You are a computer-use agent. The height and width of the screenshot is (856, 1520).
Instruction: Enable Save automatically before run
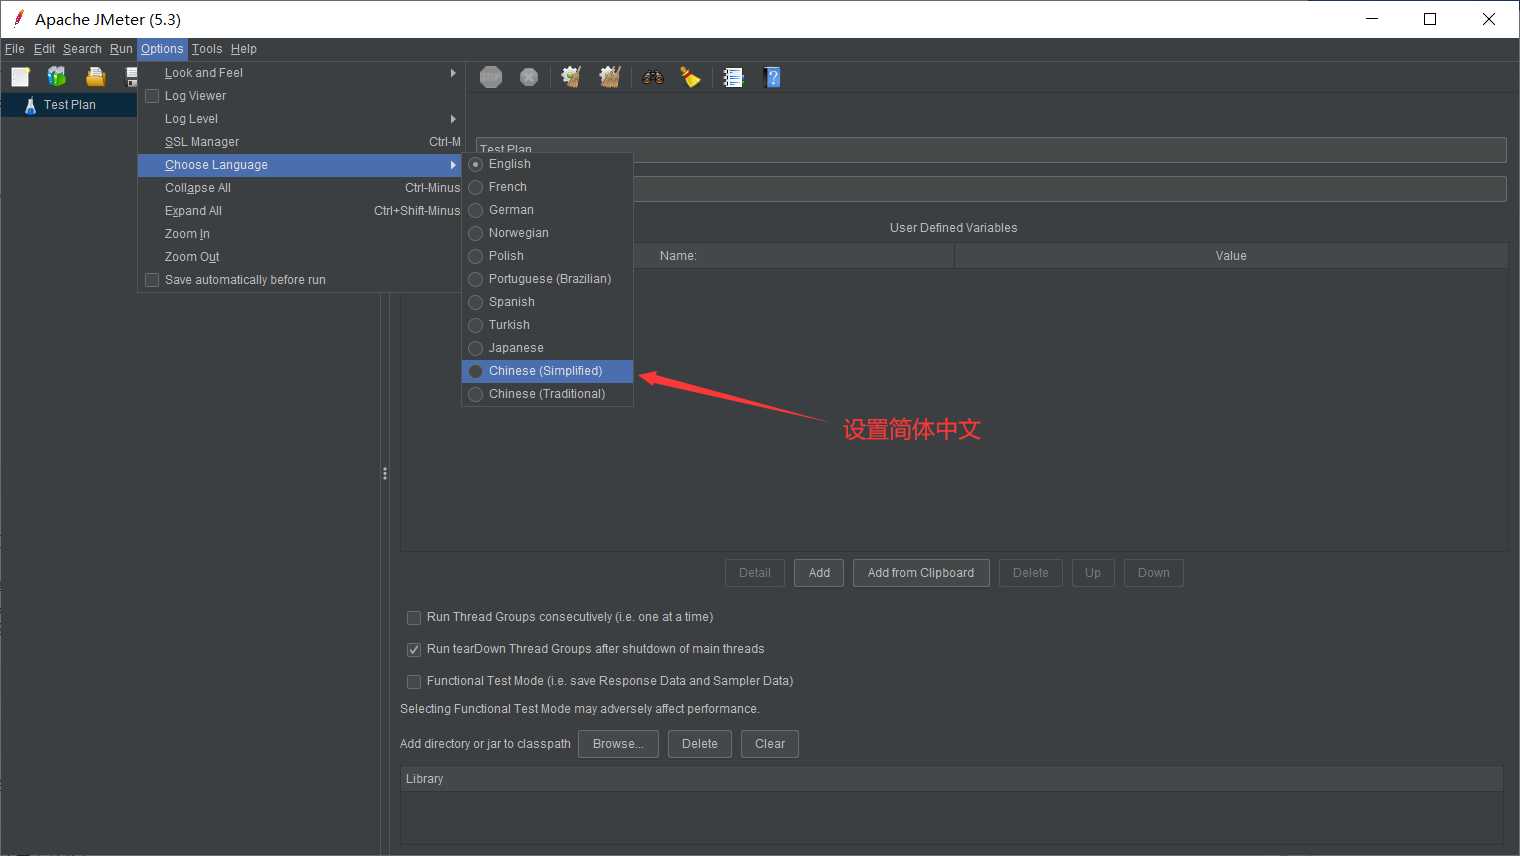[x=152, y=280]
